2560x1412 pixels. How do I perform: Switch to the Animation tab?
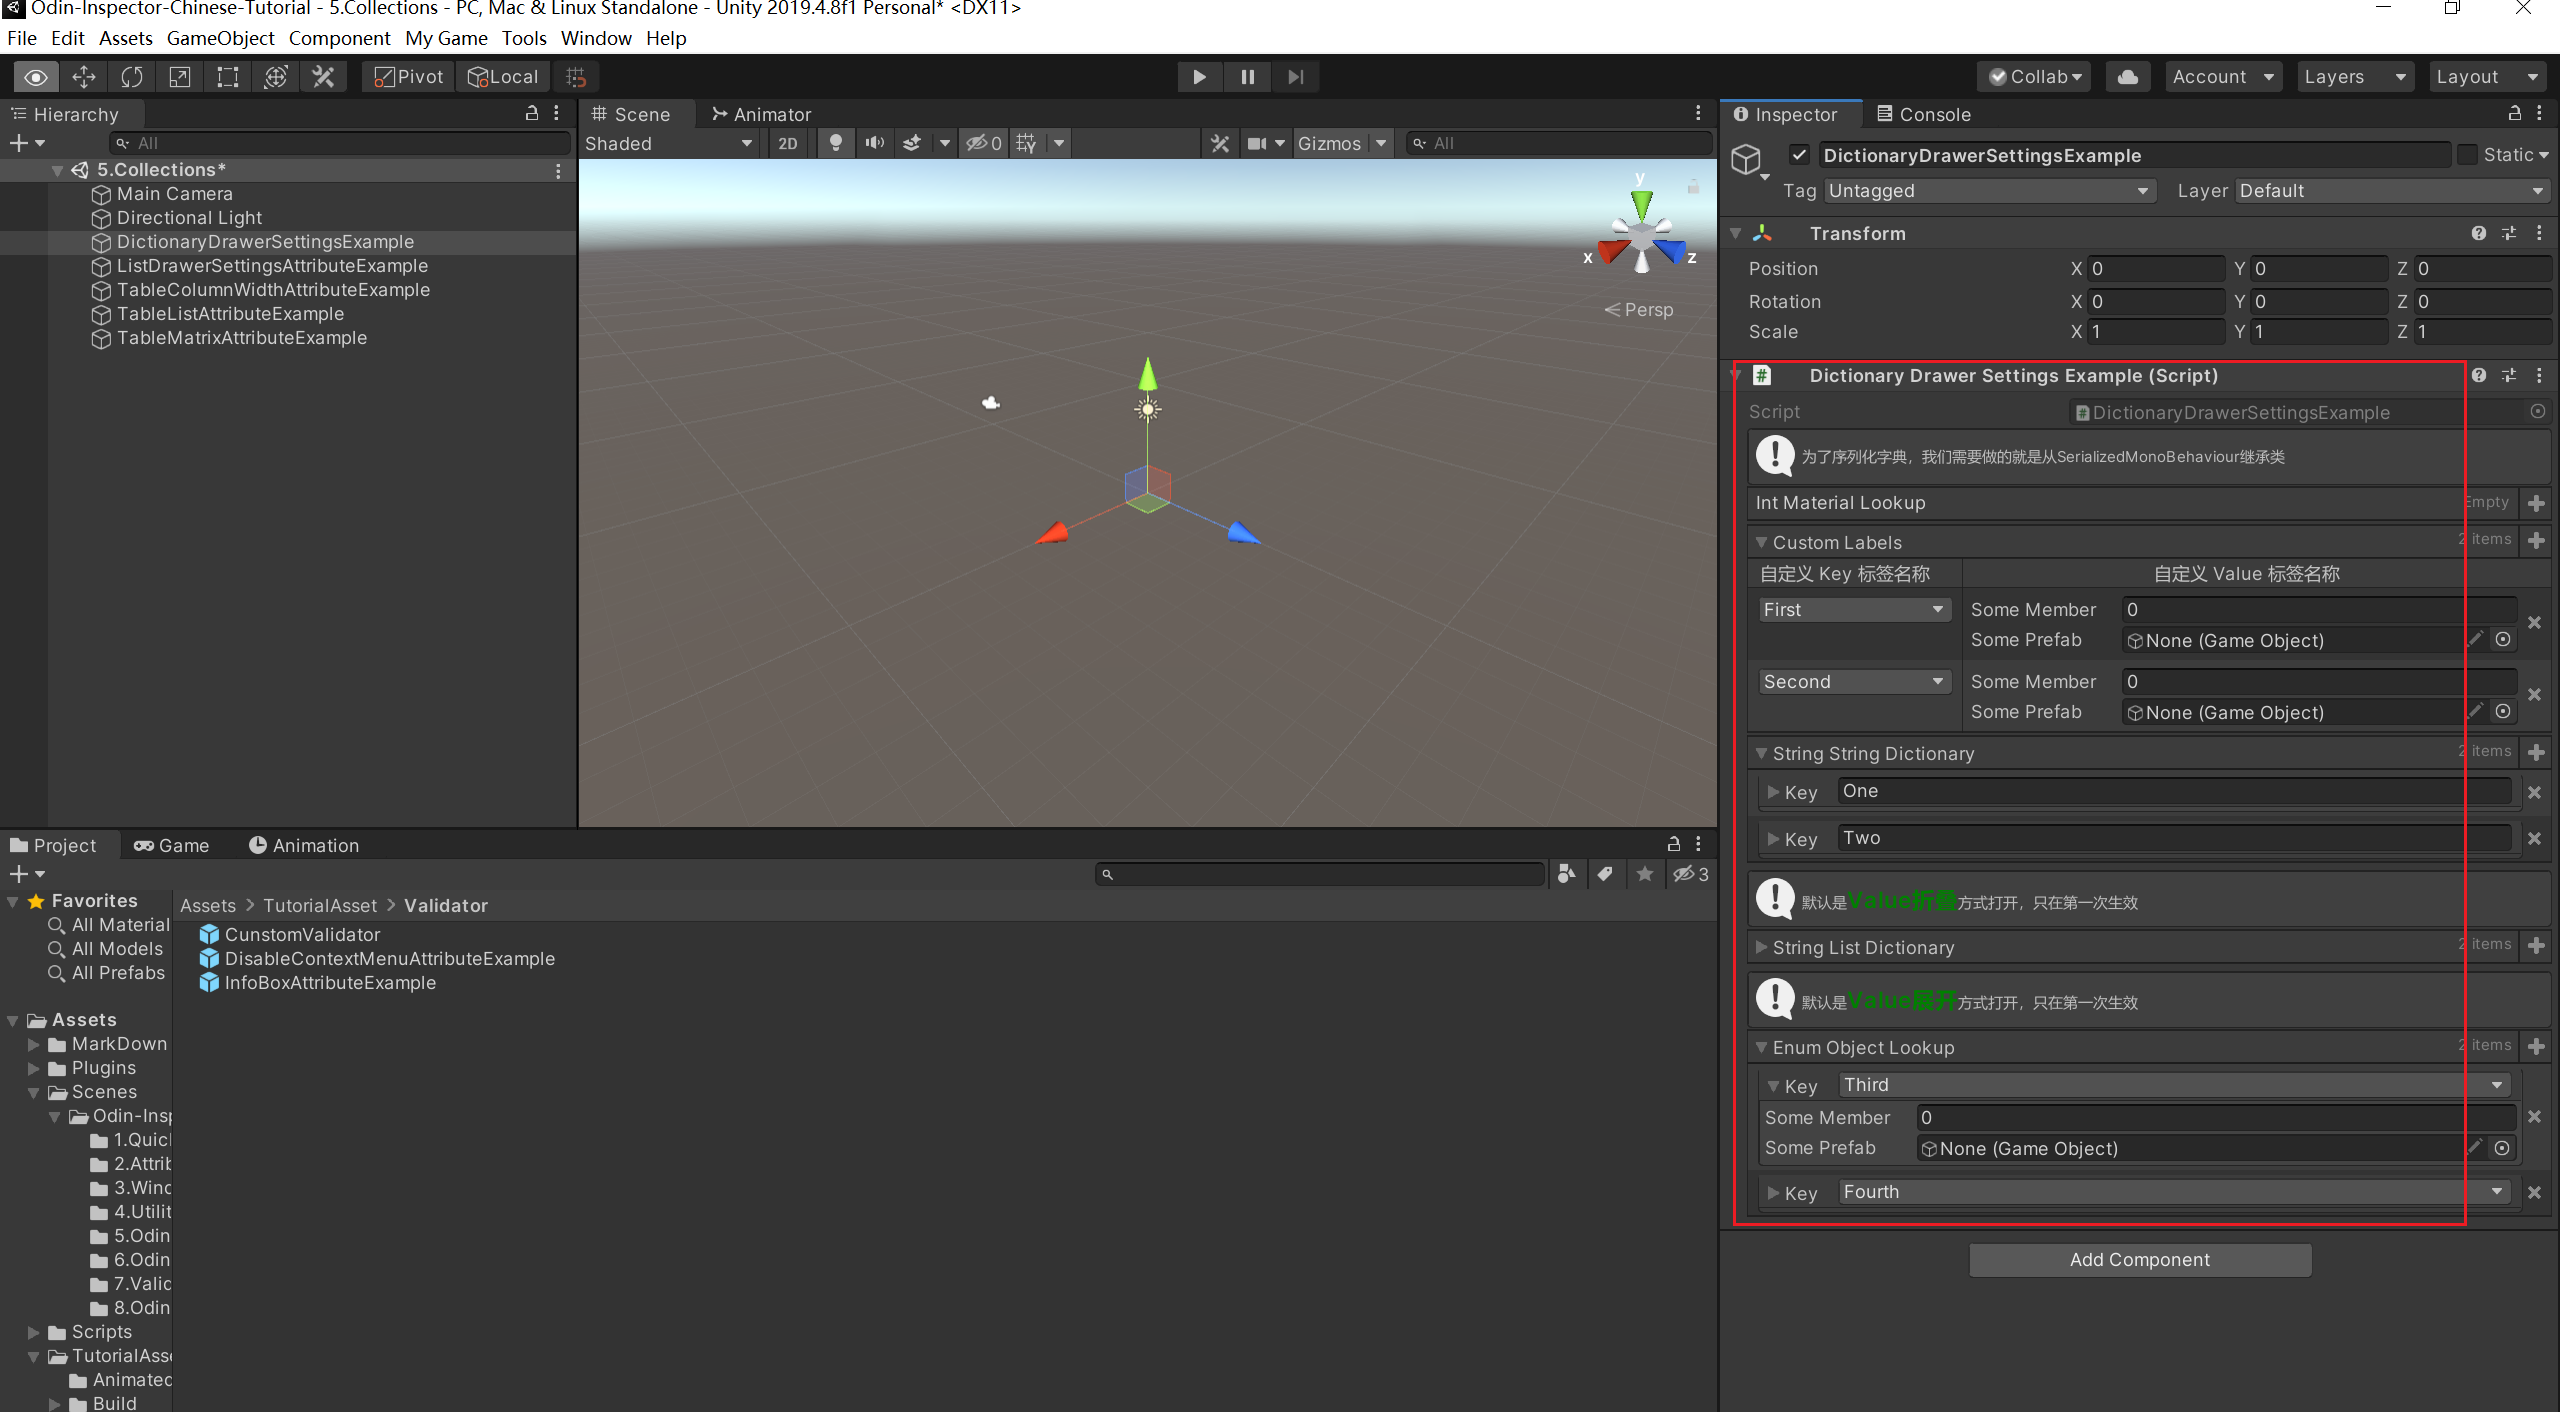[303, 845]
